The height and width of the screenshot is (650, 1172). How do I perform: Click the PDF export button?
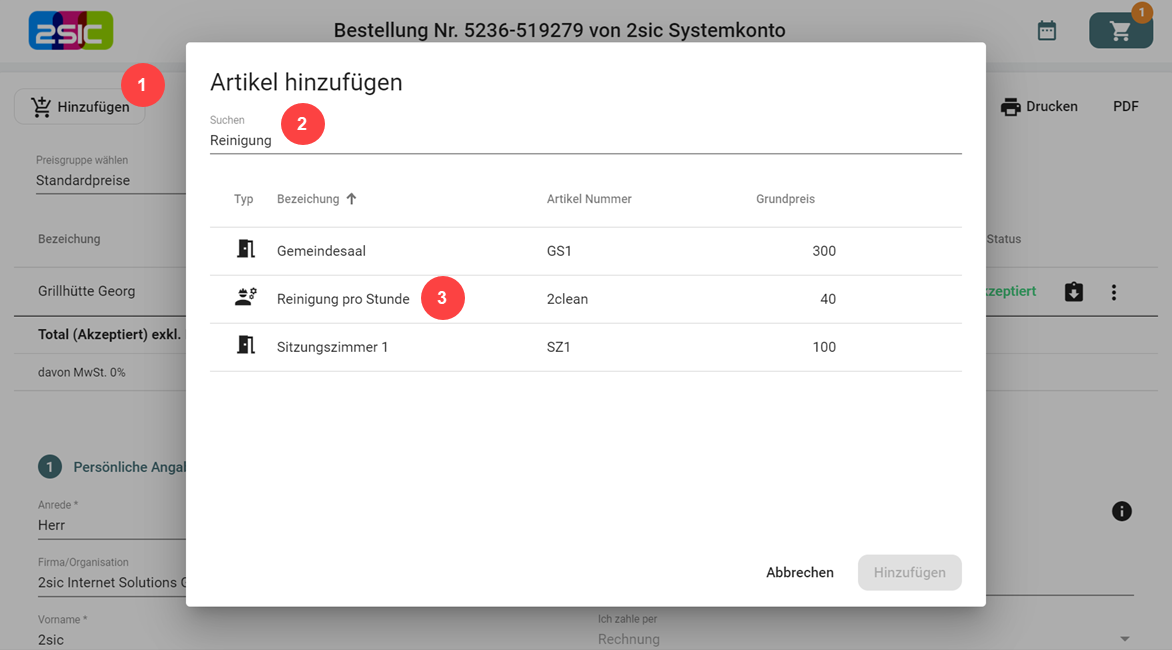coord(1126,106)
